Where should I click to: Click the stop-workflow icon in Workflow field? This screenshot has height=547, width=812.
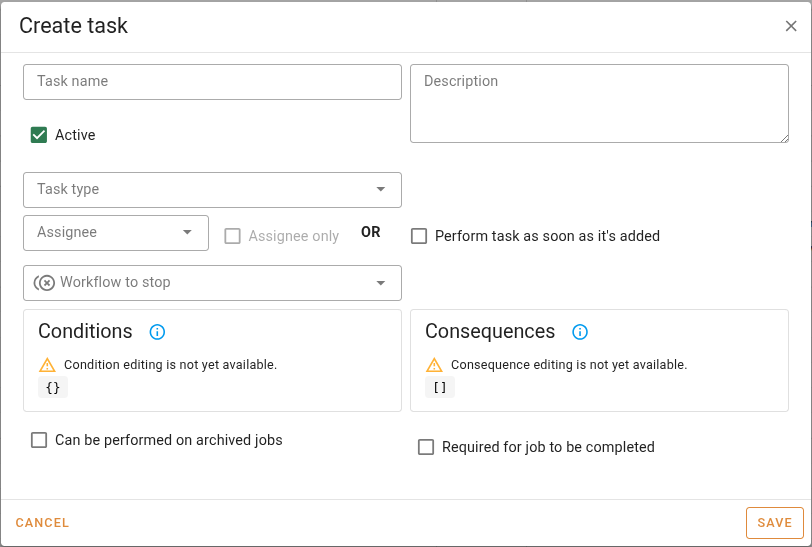coord(45,283)
